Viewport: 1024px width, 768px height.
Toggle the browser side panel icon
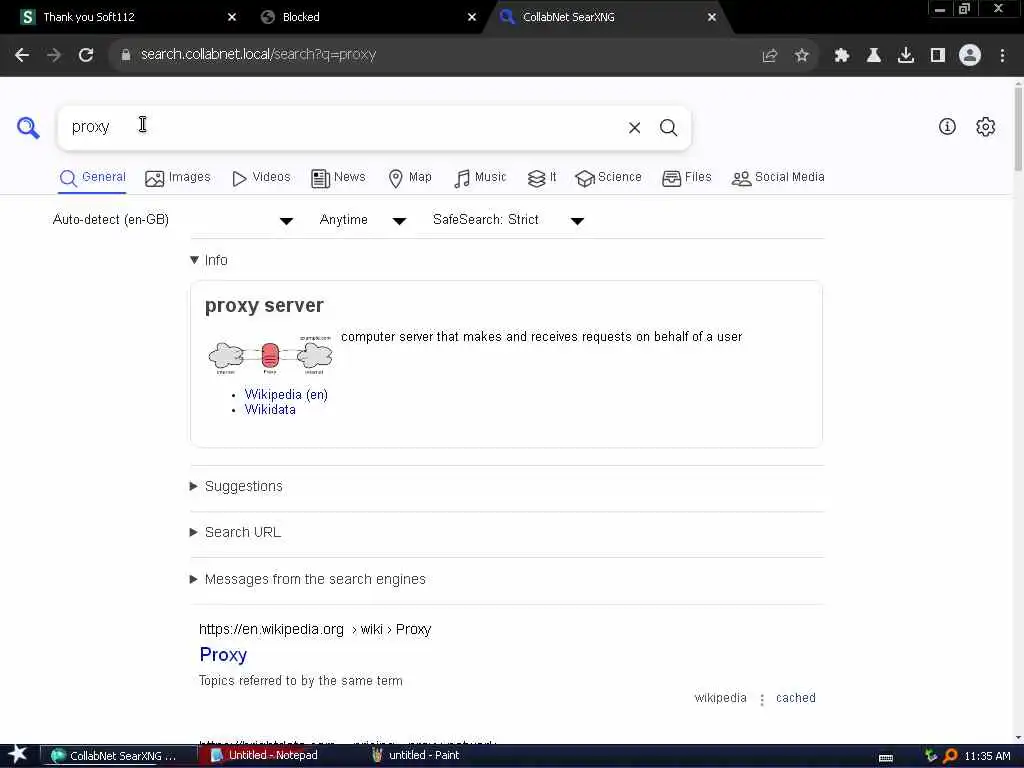click(938, 56)
